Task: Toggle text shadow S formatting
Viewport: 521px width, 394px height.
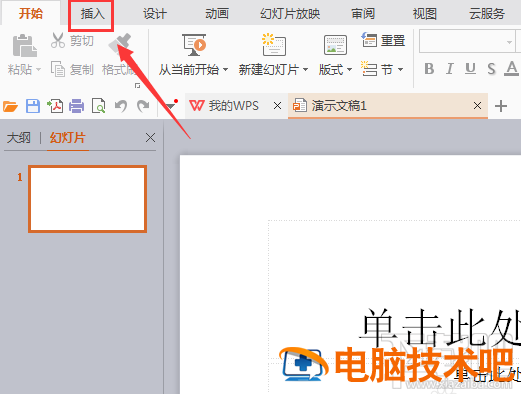Action: click(491, 69)
